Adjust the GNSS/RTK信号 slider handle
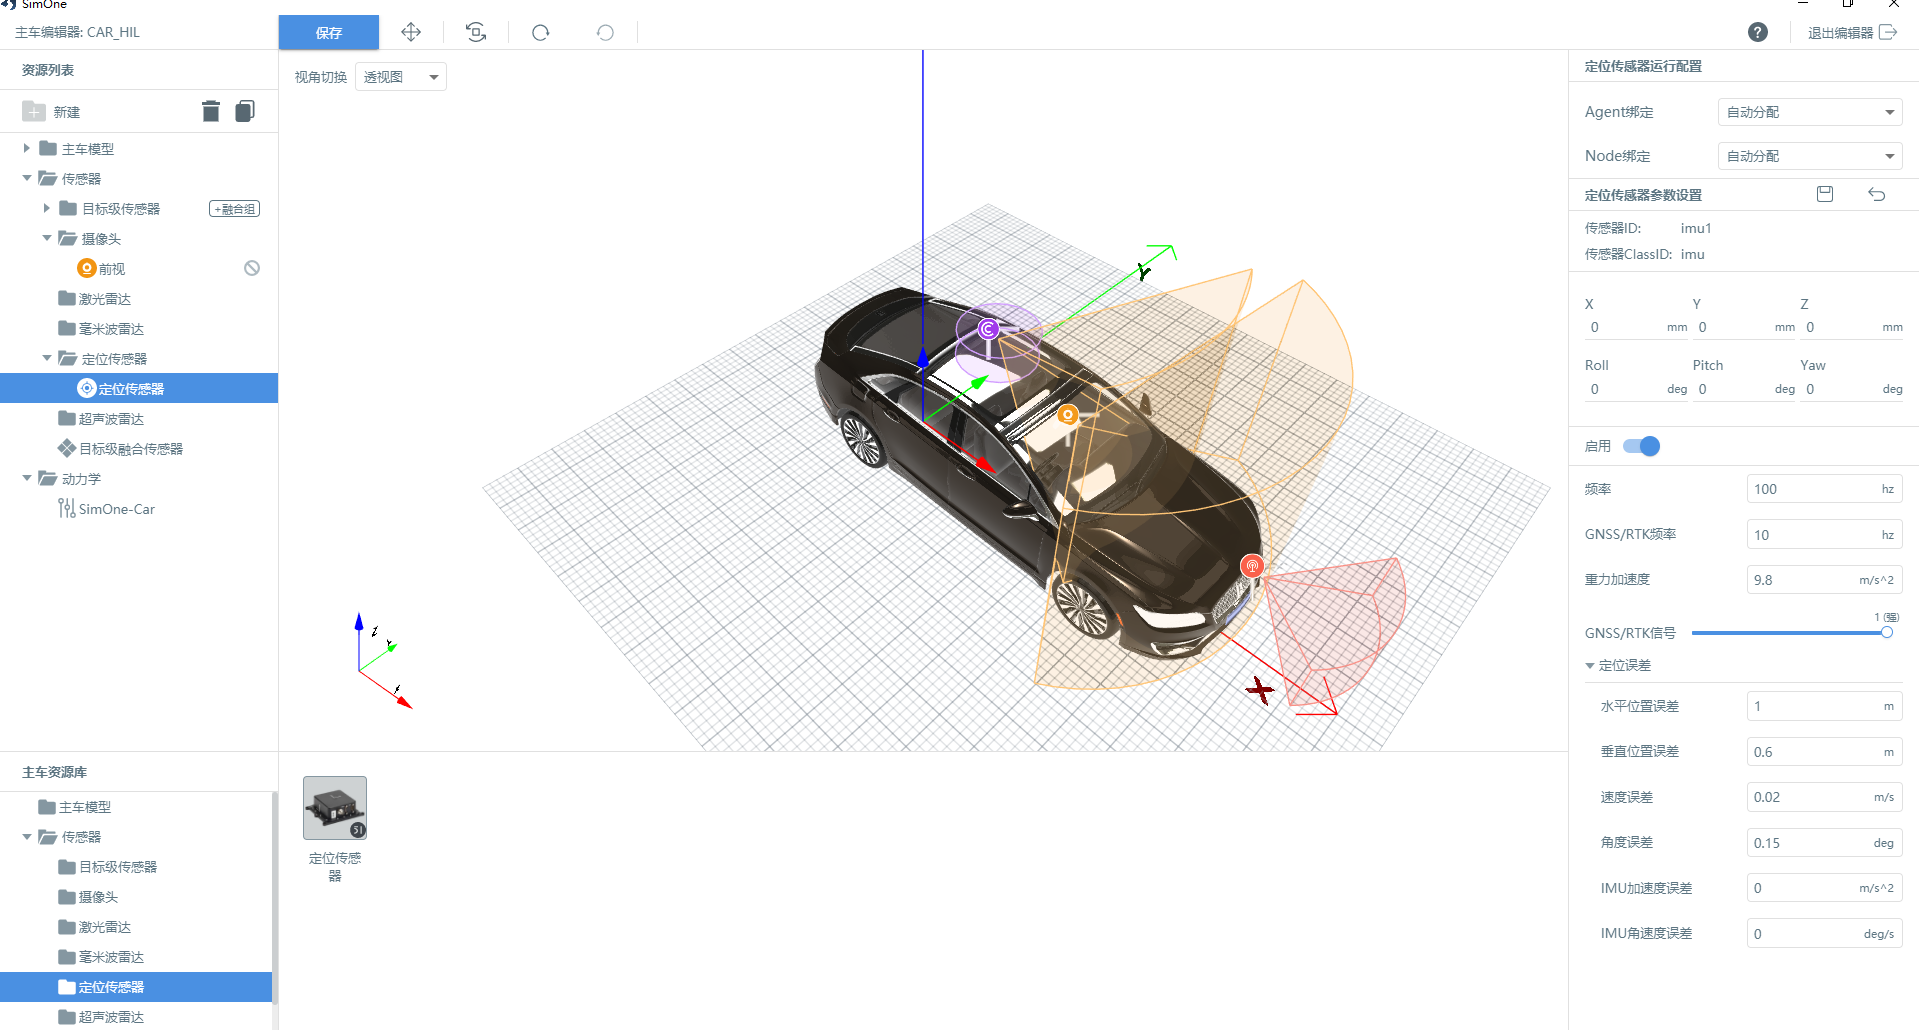1919x1030 pixels. pos(1887,632)
